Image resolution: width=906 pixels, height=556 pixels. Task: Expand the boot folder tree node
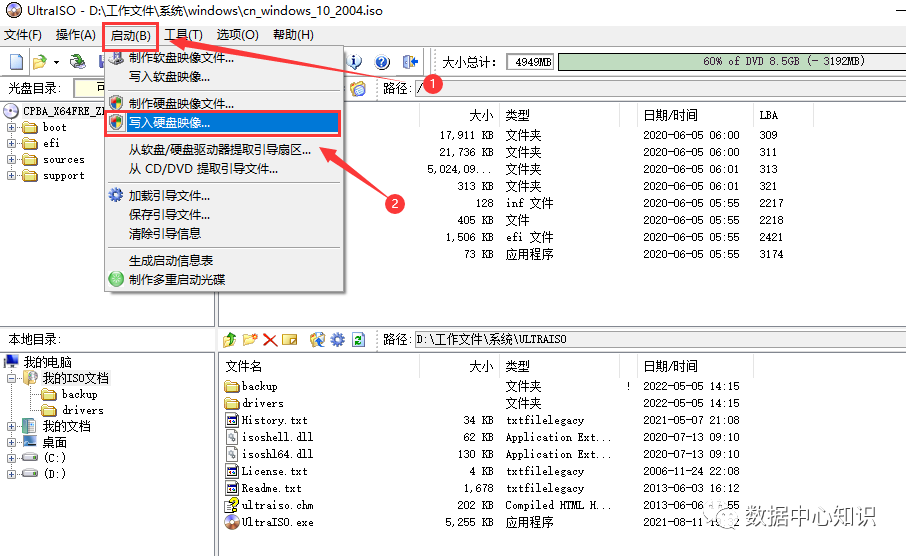click(x=11, y=127)
